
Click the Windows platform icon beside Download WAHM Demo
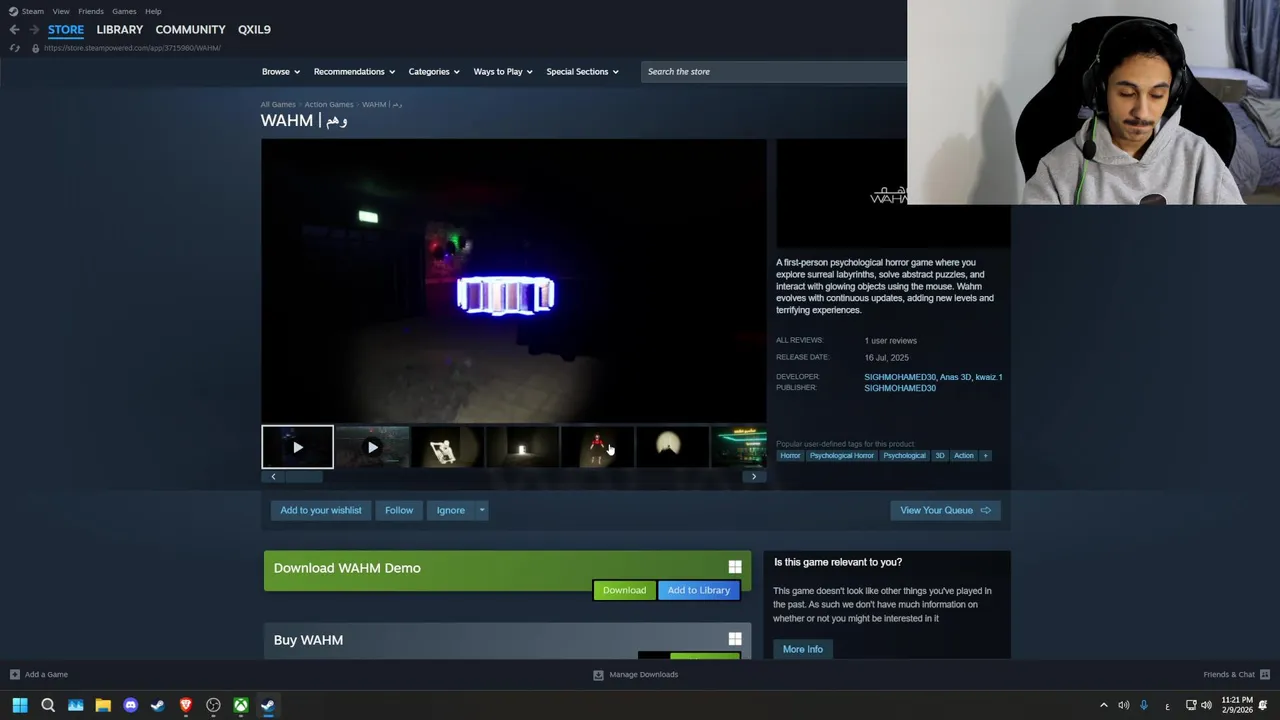pyautogui.click(x=735, y=567)
